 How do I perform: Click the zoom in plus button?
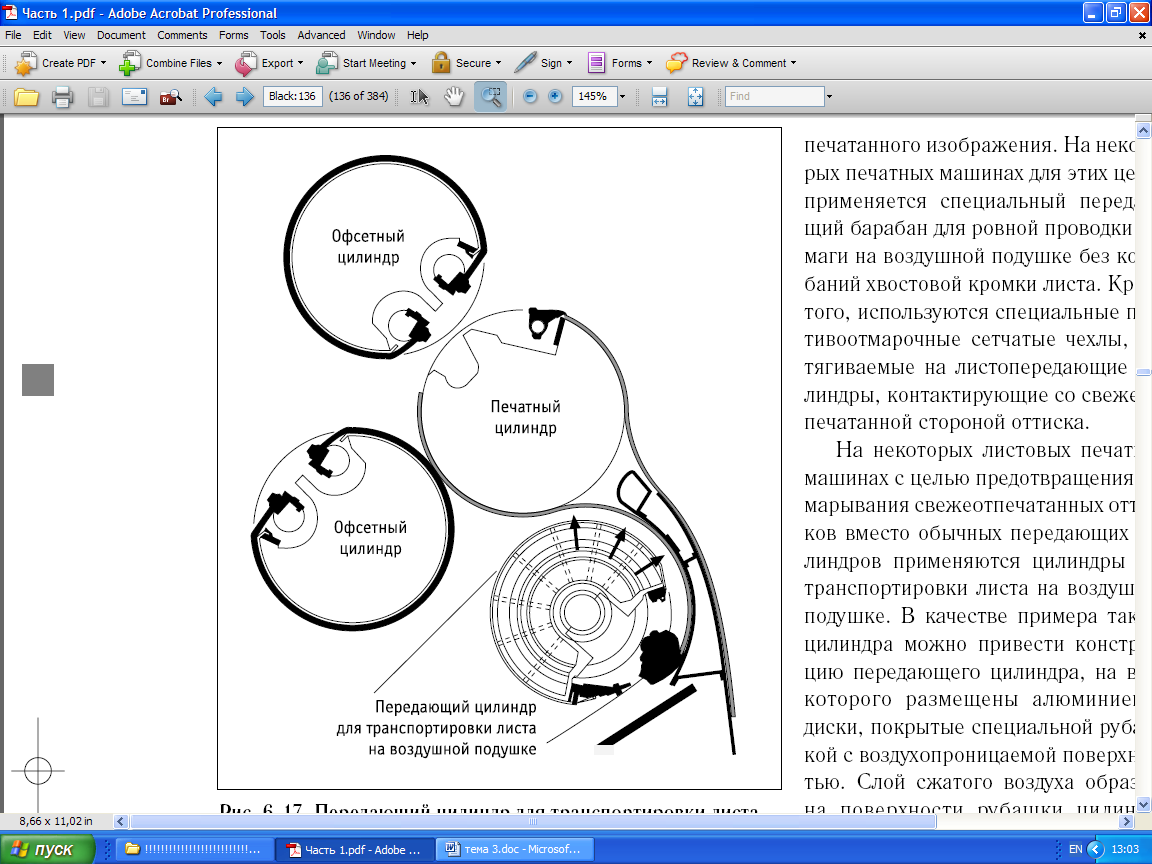(x=555, y=96)
